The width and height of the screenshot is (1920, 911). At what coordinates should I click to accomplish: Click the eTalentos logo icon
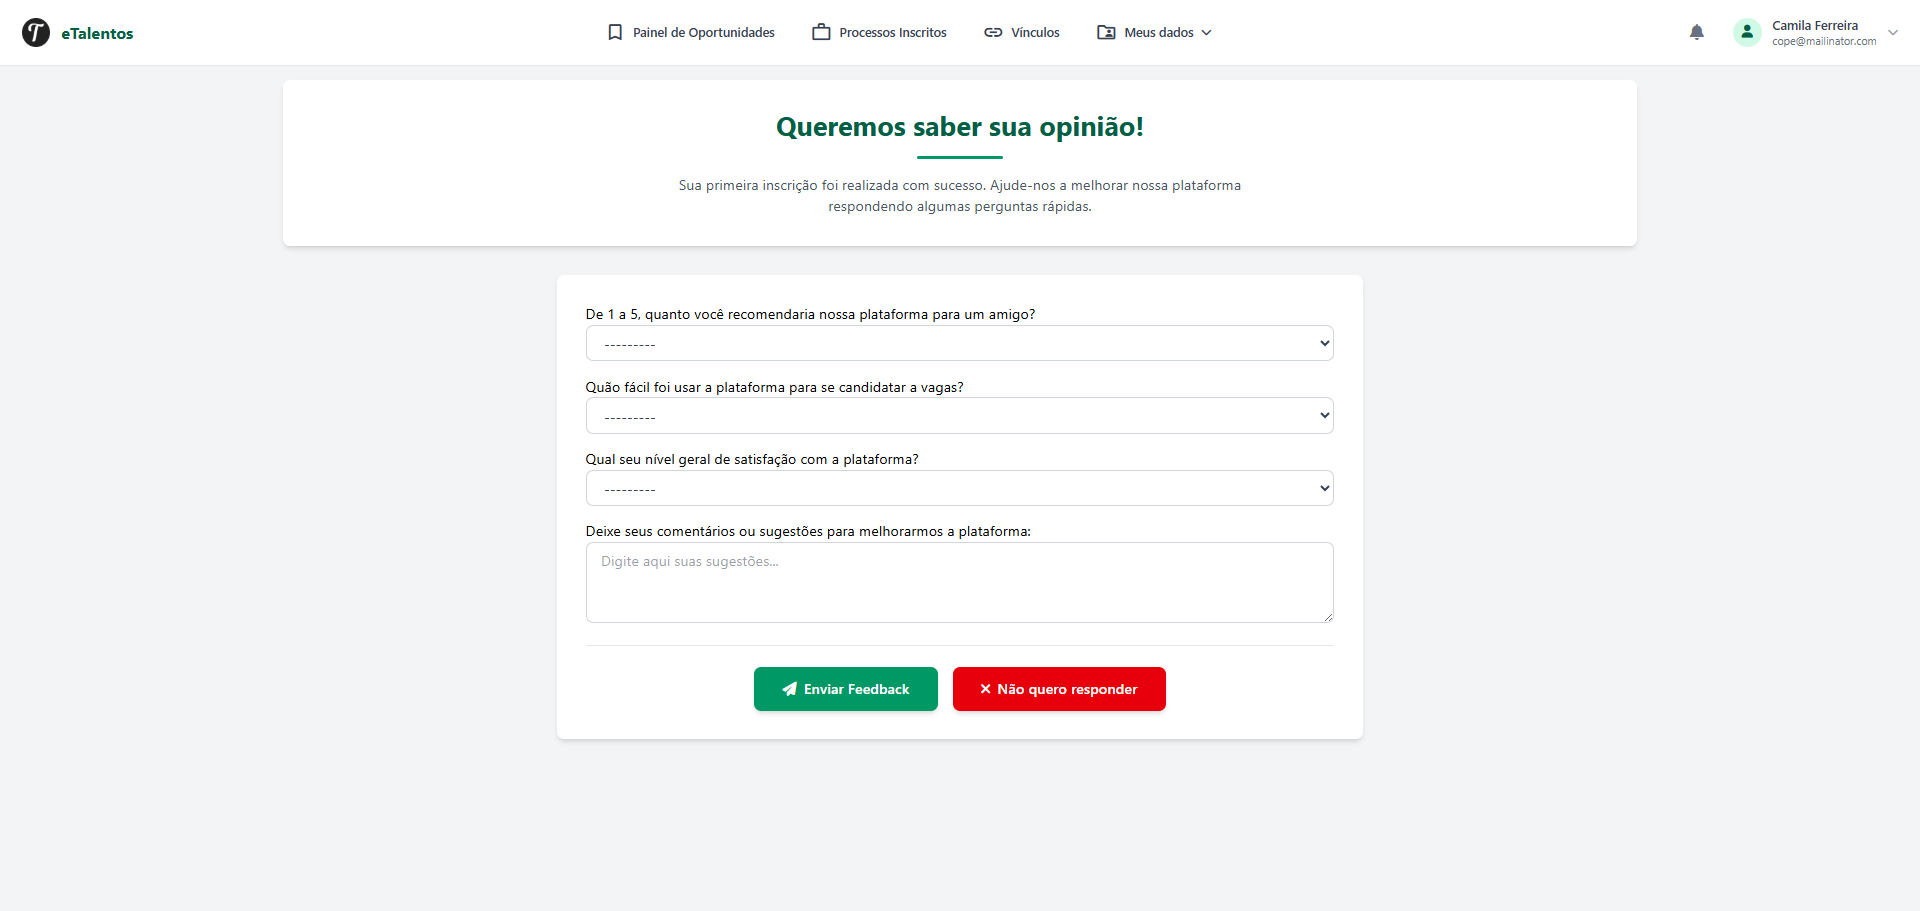click(36, 33)
